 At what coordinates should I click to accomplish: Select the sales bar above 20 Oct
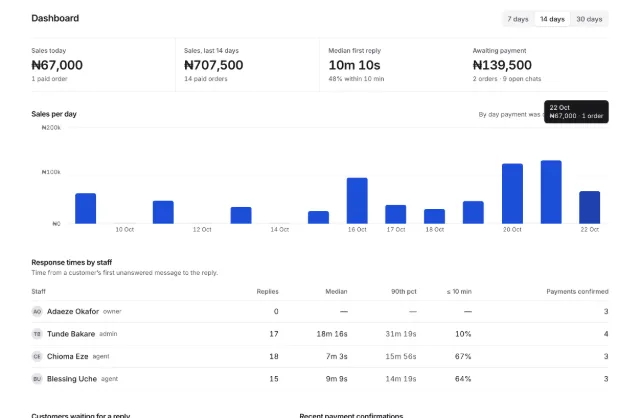click(512, 193)
